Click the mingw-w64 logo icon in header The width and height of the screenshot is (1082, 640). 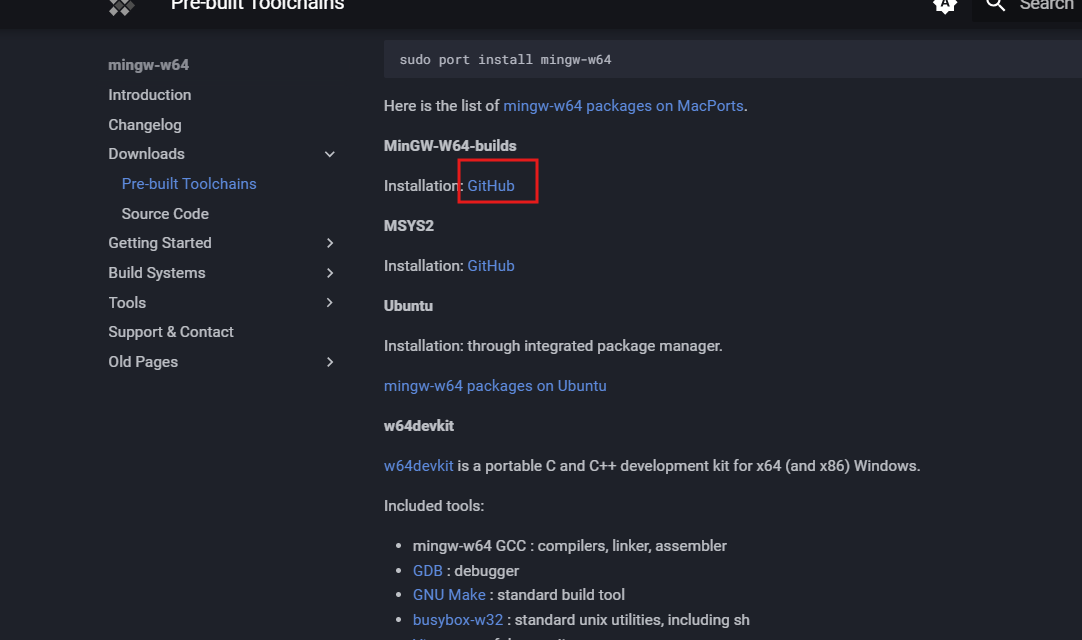[121, 7]
